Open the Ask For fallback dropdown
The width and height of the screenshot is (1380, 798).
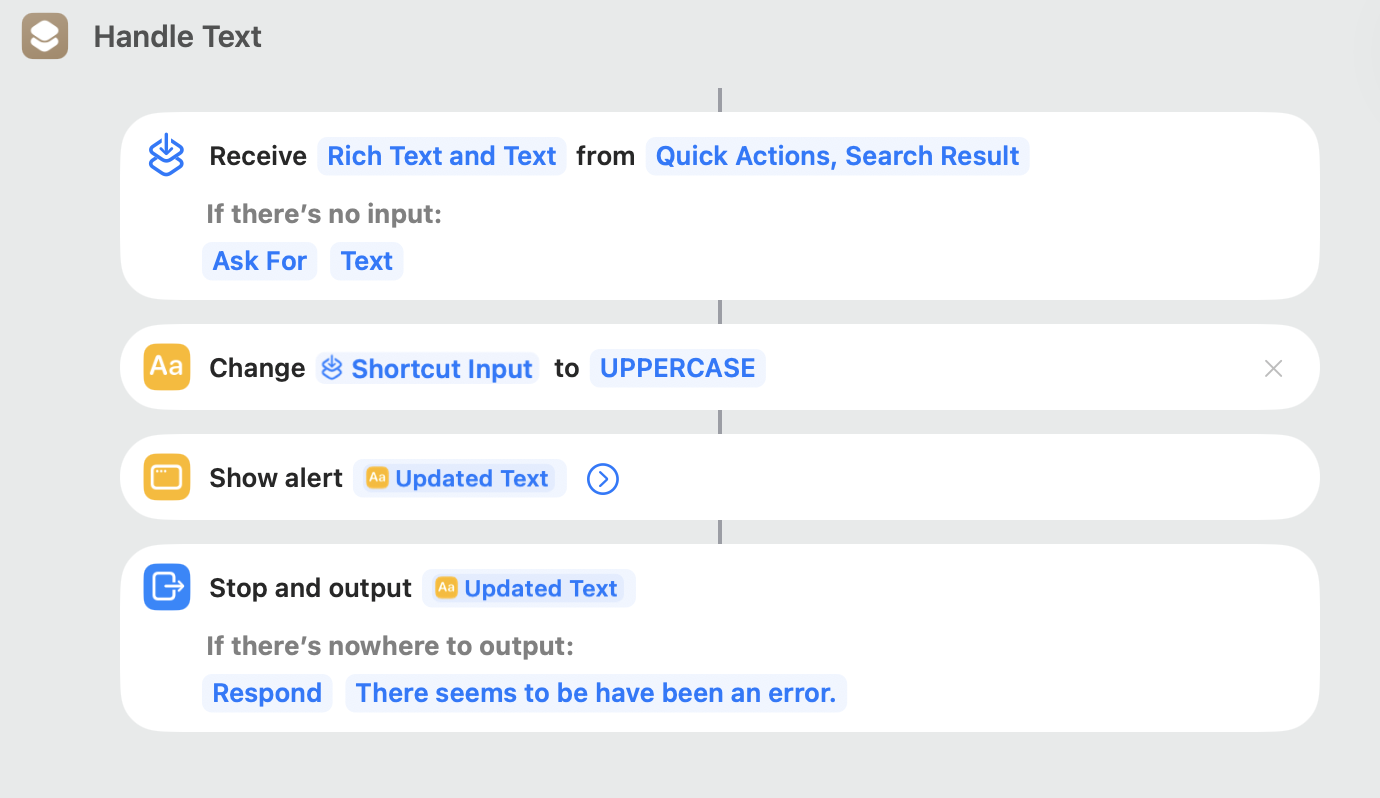click(x=259, y=261)
